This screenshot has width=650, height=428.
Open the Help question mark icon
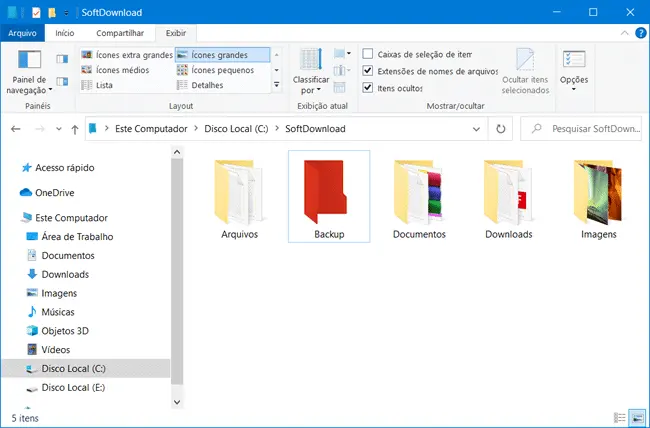click(639, 33)
